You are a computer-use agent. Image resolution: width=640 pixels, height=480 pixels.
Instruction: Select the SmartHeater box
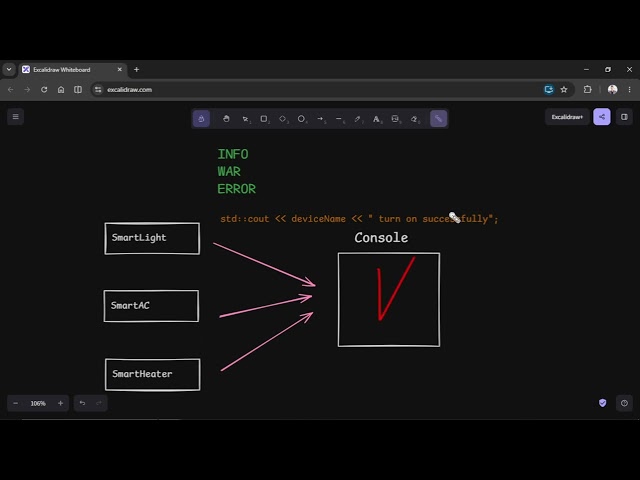[153, 375]
